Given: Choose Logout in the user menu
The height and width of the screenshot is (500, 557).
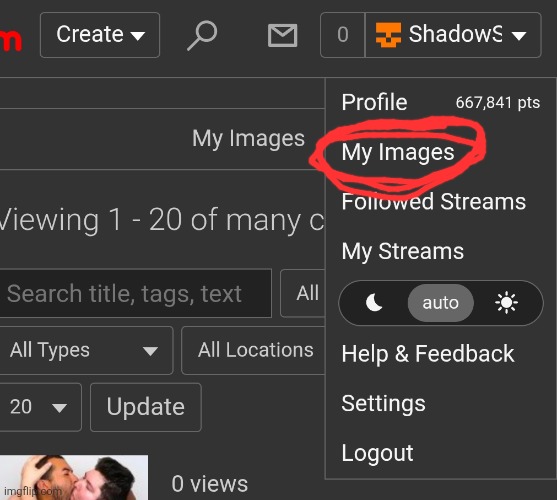Looking at the screenshot, I should (377, 453).
